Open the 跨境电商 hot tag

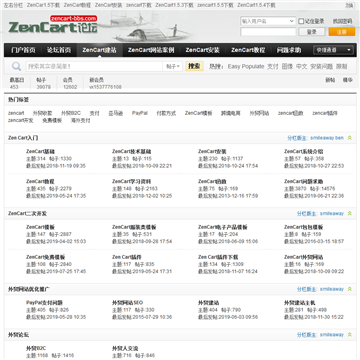click(230, 113)
